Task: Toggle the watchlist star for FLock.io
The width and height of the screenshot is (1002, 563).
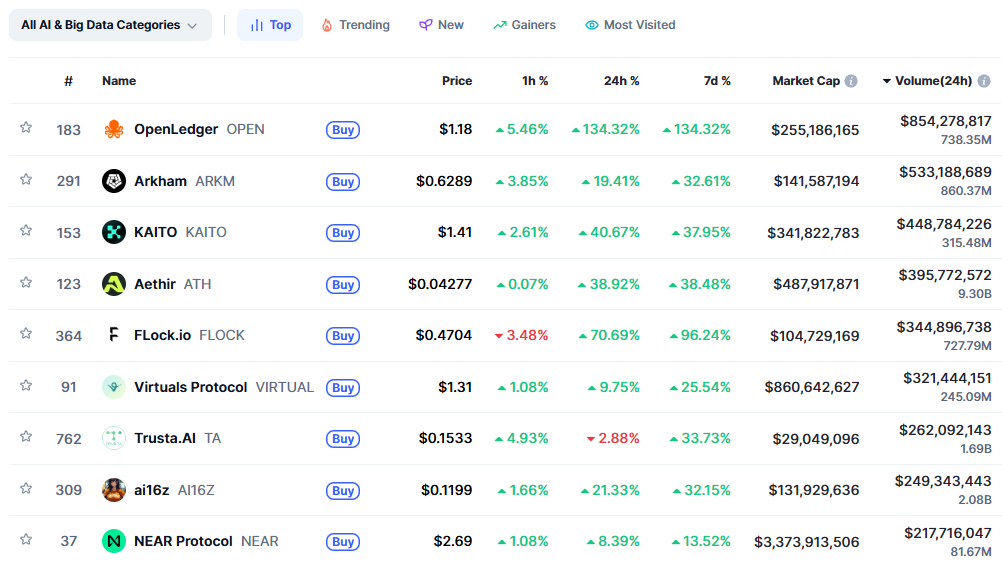Action: [26, 333]
